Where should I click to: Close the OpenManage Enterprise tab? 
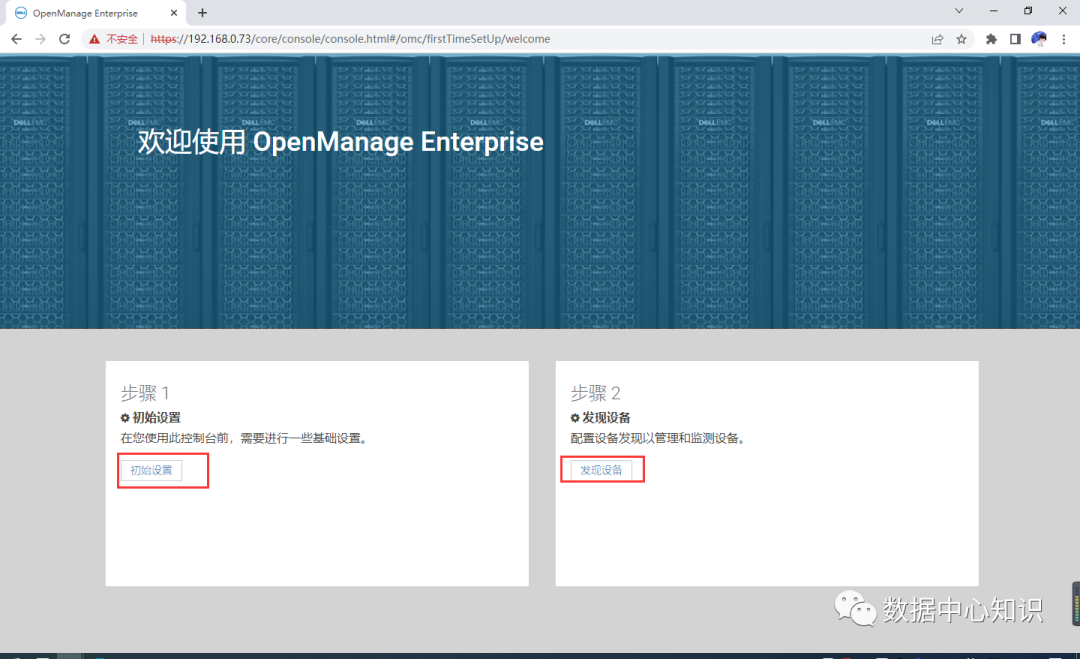174,13
